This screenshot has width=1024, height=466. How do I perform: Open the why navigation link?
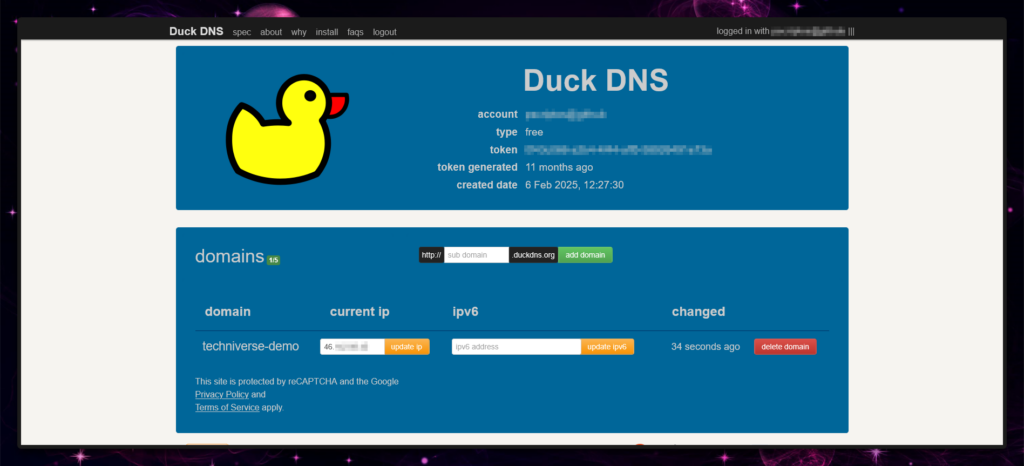click(x=299, y=32)
